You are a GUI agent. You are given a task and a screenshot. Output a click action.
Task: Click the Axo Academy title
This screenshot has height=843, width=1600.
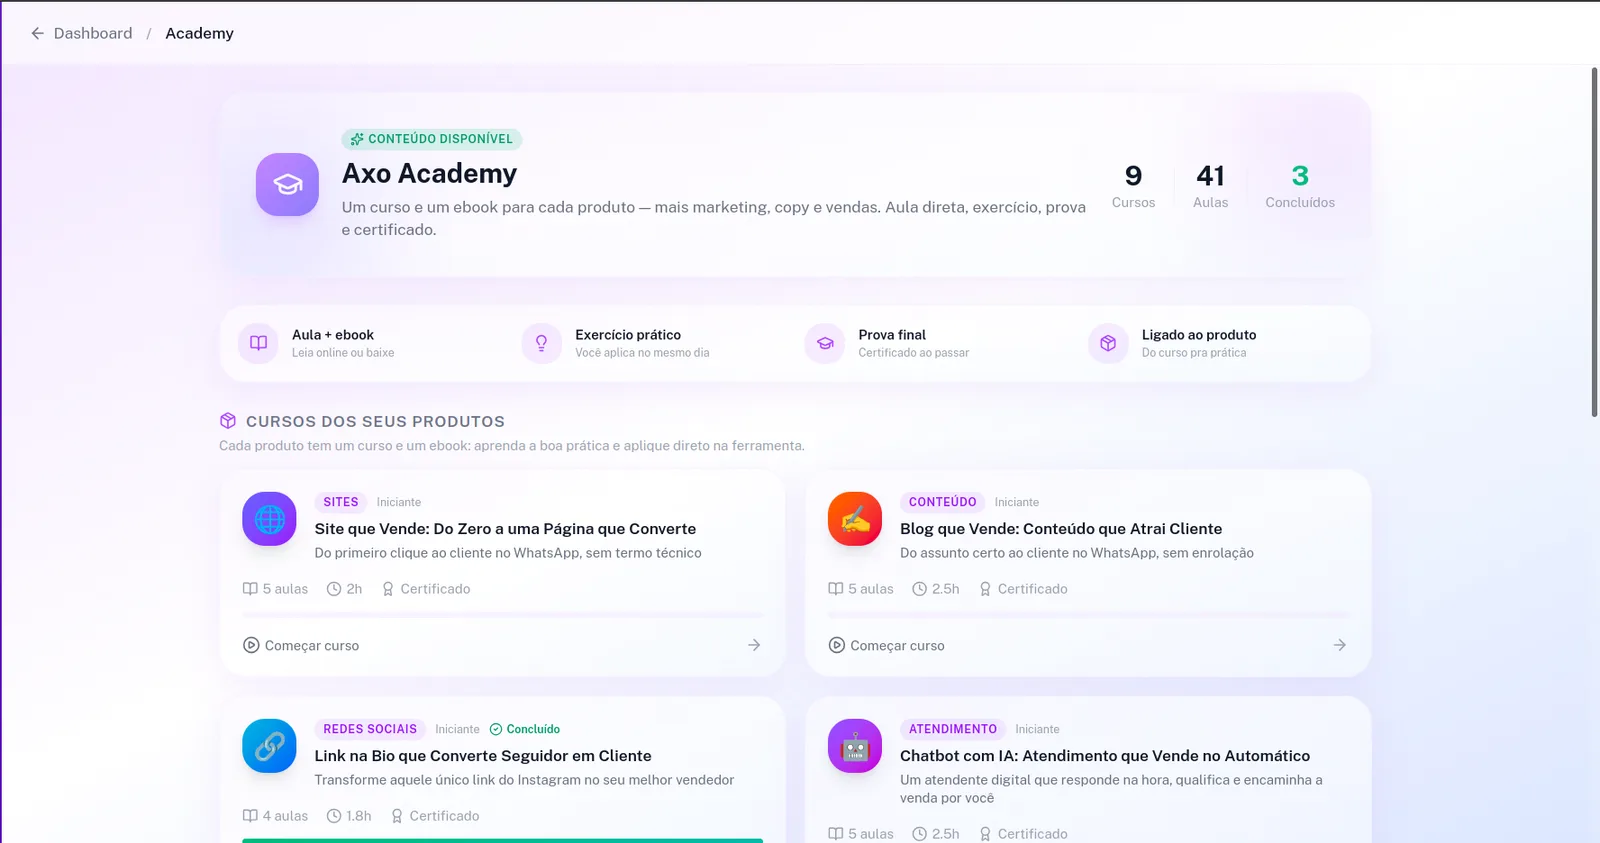[429, 173]
